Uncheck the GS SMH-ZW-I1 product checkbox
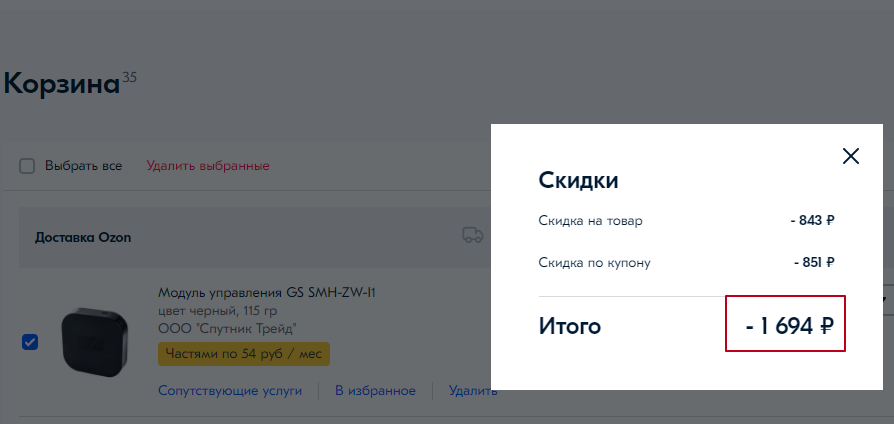 [x=30, y=342]
